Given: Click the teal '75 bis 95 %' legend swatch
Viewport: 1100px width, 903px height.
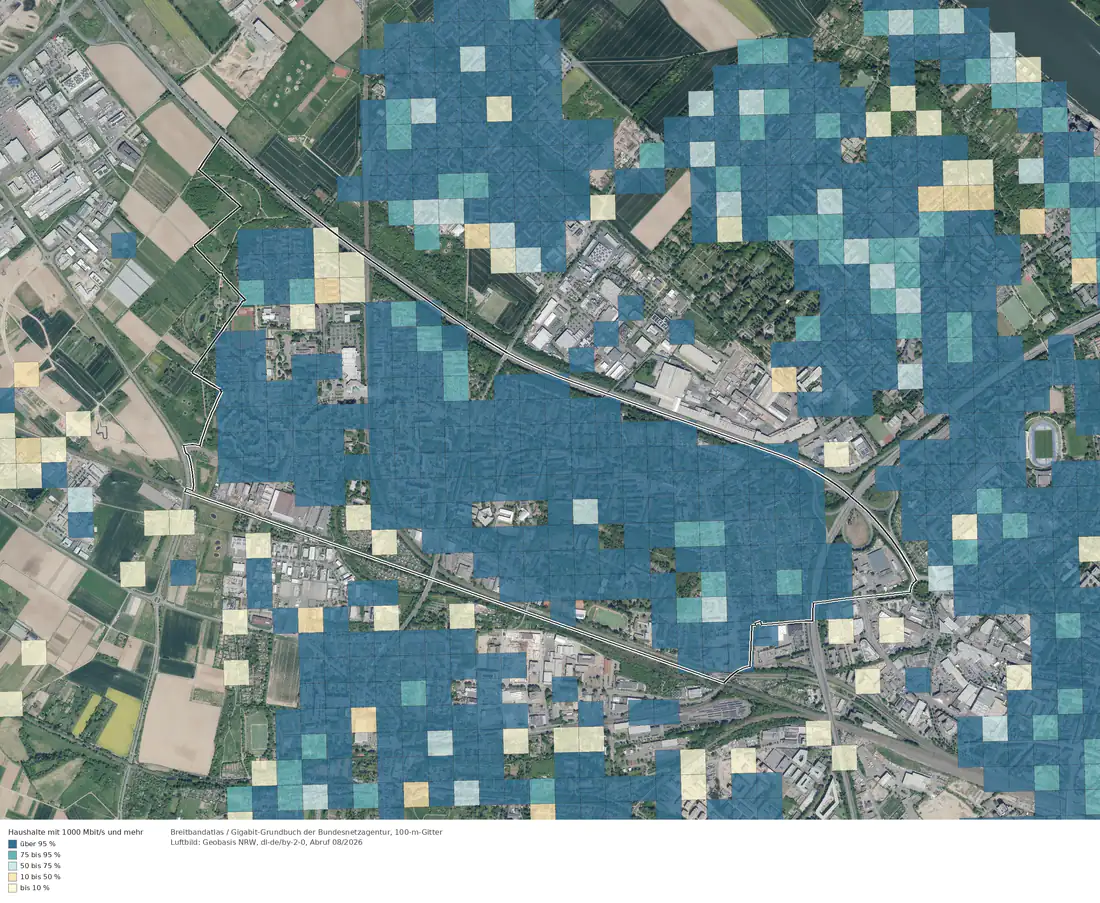Looking at the screenshot, I should click(x=13, y=855).
